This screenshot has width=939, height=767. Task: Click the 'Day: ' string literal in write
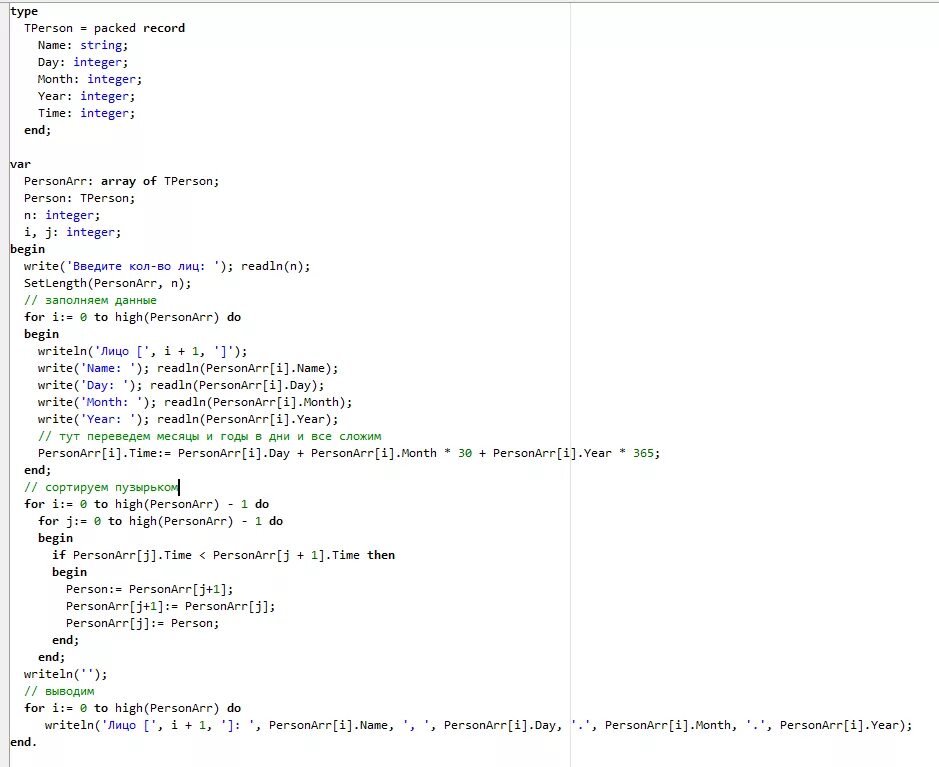104,385
